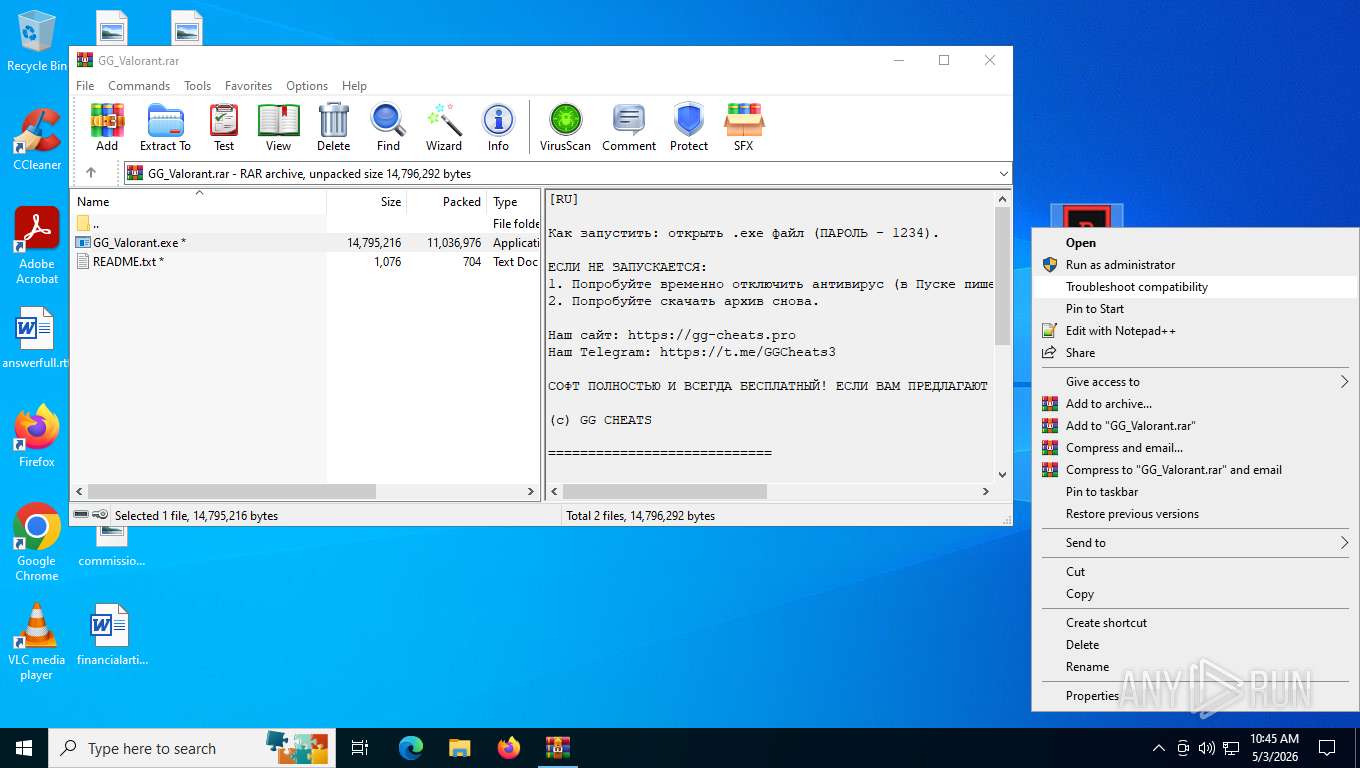Image resolution: width=1360 pixels, height=768 pixels.
Task: Open the notifications action center icon
Action: tap(1327, 748)
